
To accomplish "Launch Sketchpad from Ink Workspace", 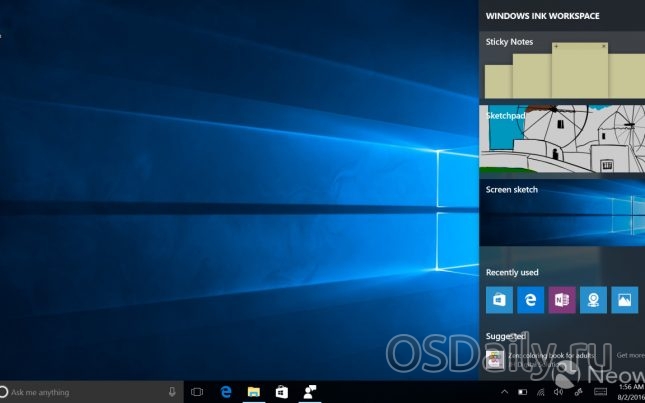I will 562,140.
